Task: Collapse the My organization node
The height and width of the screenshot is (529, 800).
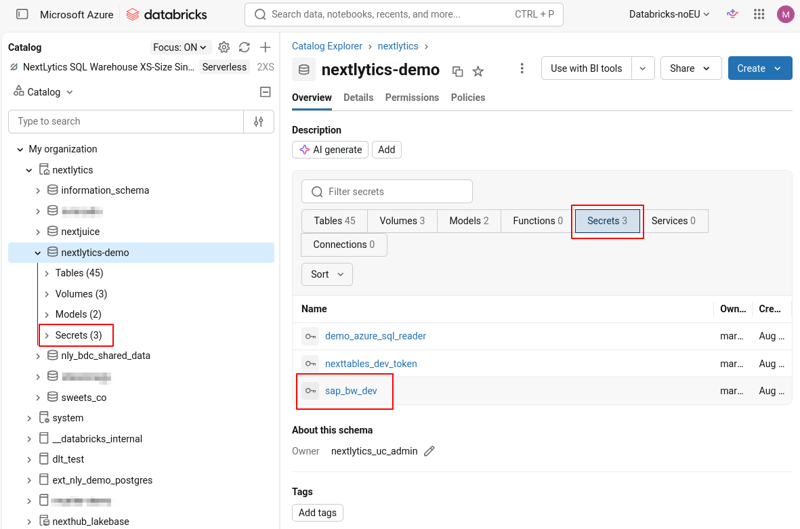Action: point(20,149)
